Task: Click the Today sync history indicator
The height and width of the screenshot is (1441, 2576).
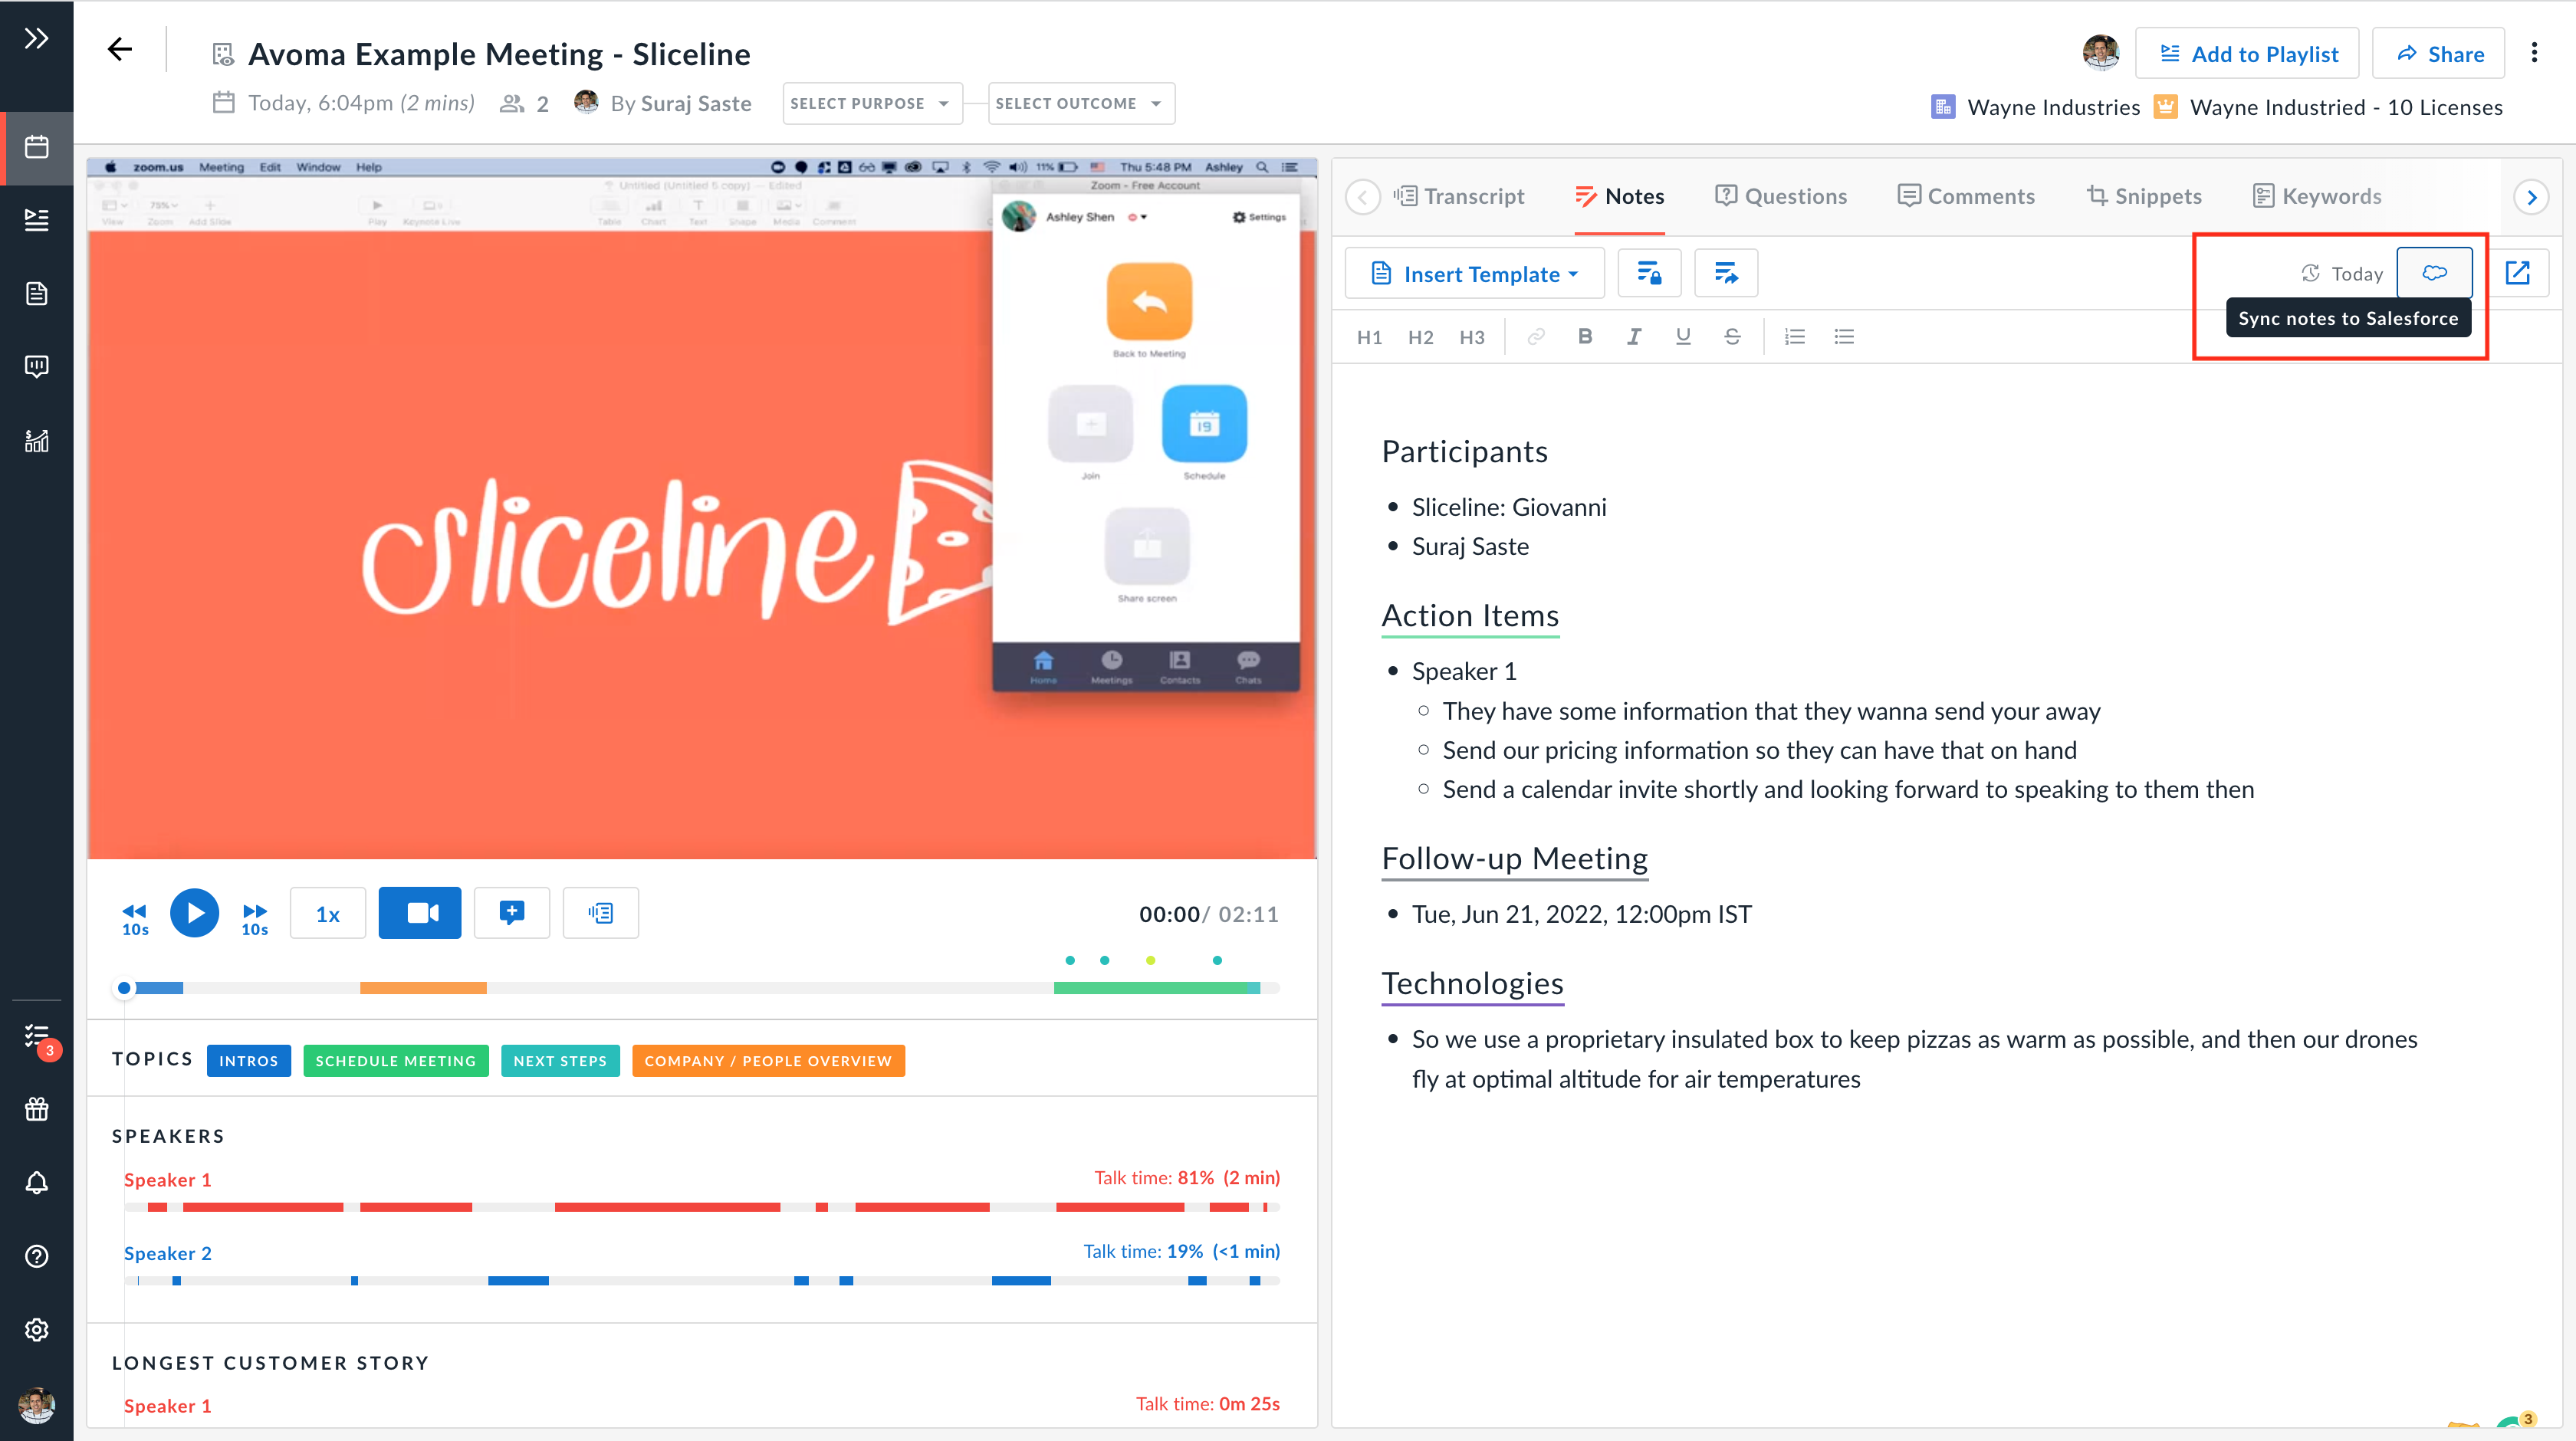Action: [2342, 274]
